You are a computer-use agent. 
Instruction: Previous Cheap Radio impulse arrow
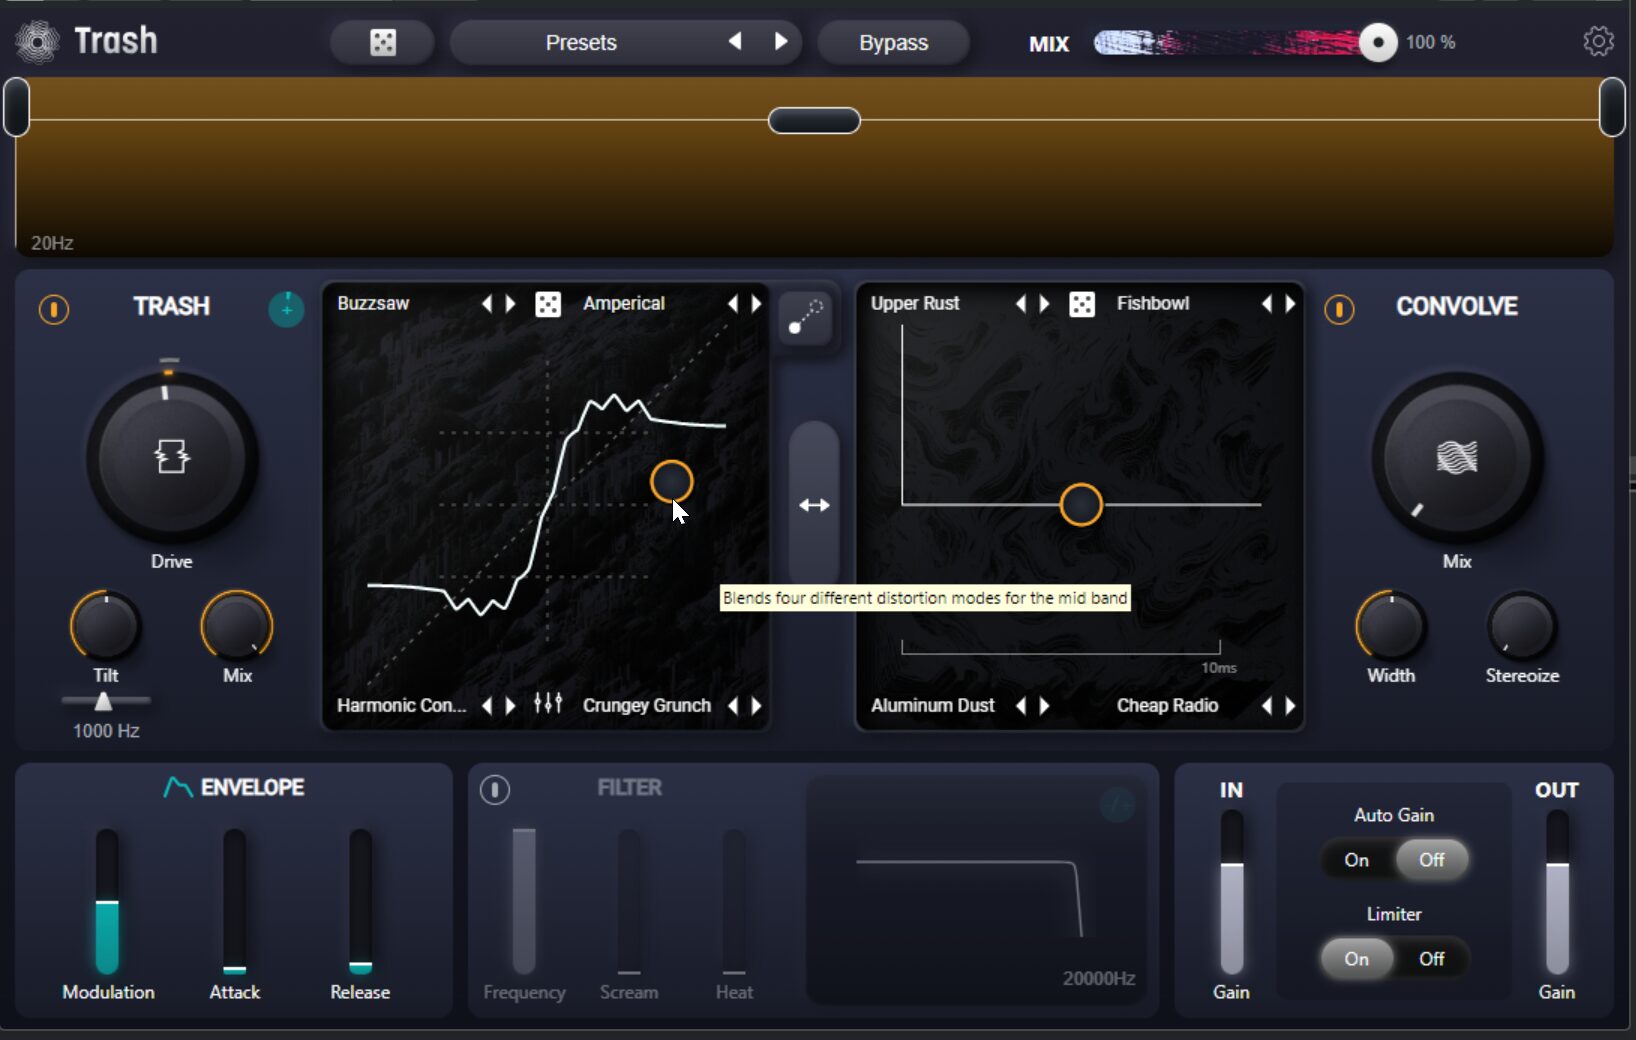1267,705
